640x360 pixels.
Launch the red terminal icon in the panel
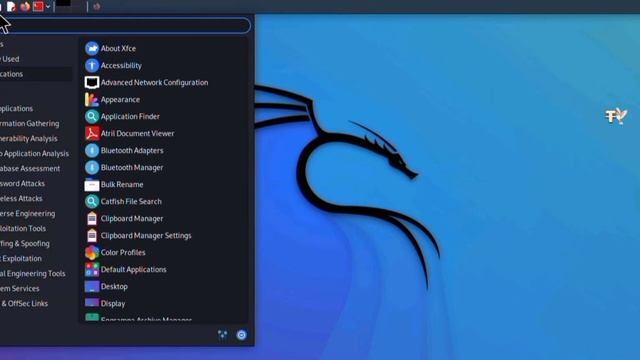tap(38, 6)
